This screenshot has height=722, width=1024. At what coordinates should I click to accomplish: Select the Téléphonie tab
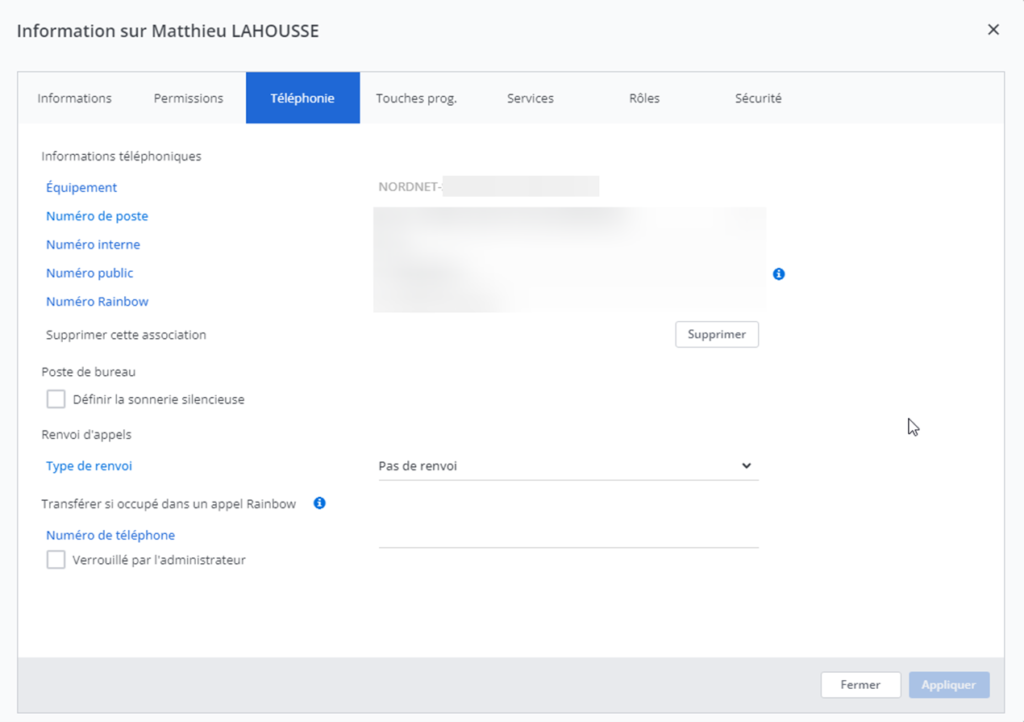[x=302, y=98]
